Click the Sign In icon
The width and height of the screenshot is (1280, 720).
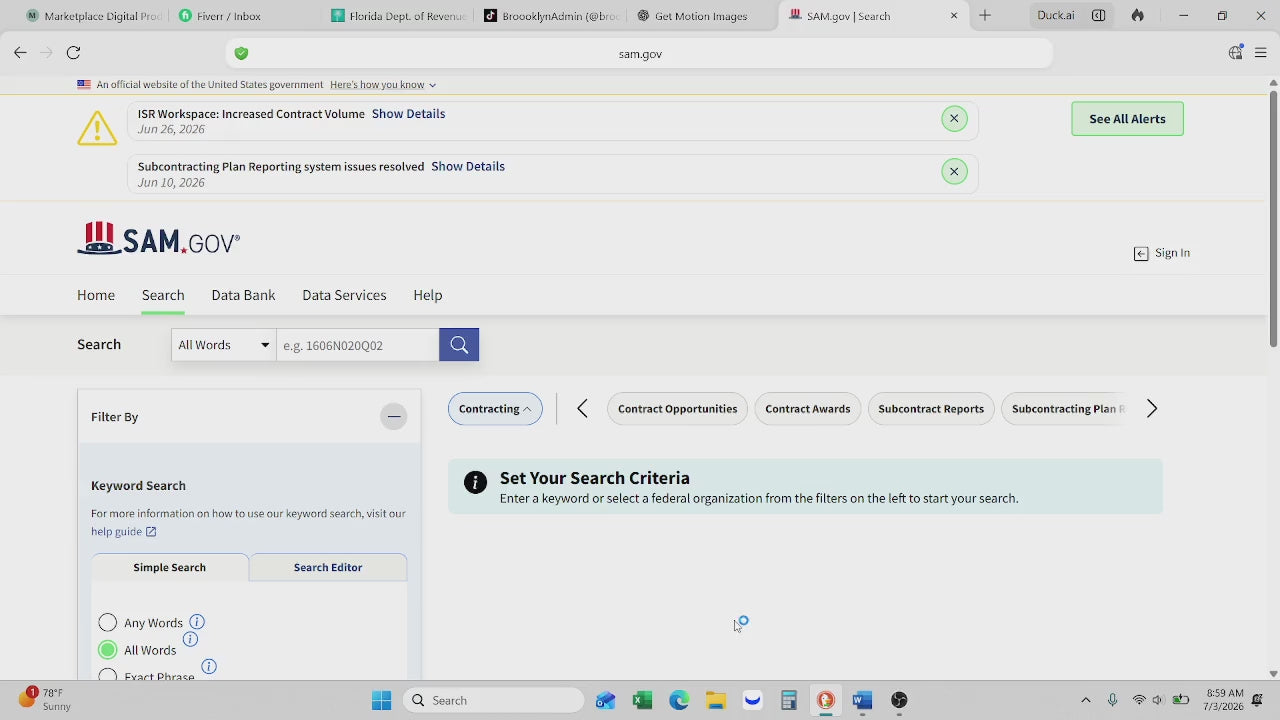(x=1141, y=254)
